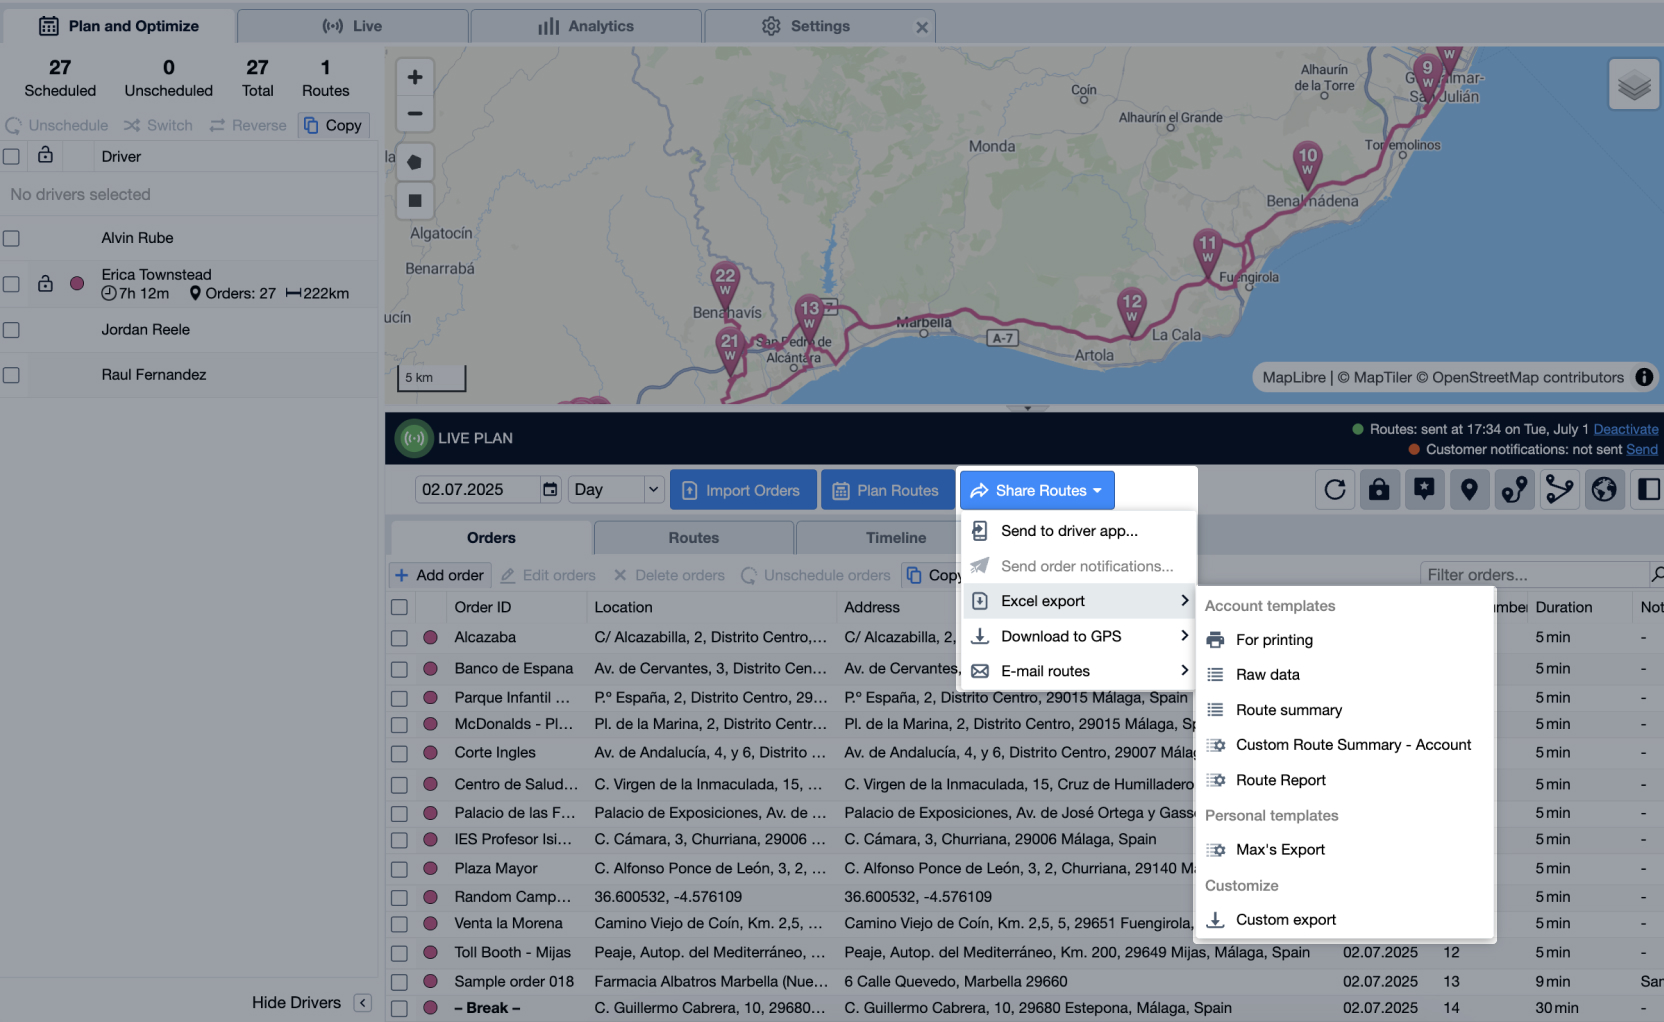Select the polygon drawing tool on the map
The width and height of the screenshot is (1664, 1022).
(415, 161)
